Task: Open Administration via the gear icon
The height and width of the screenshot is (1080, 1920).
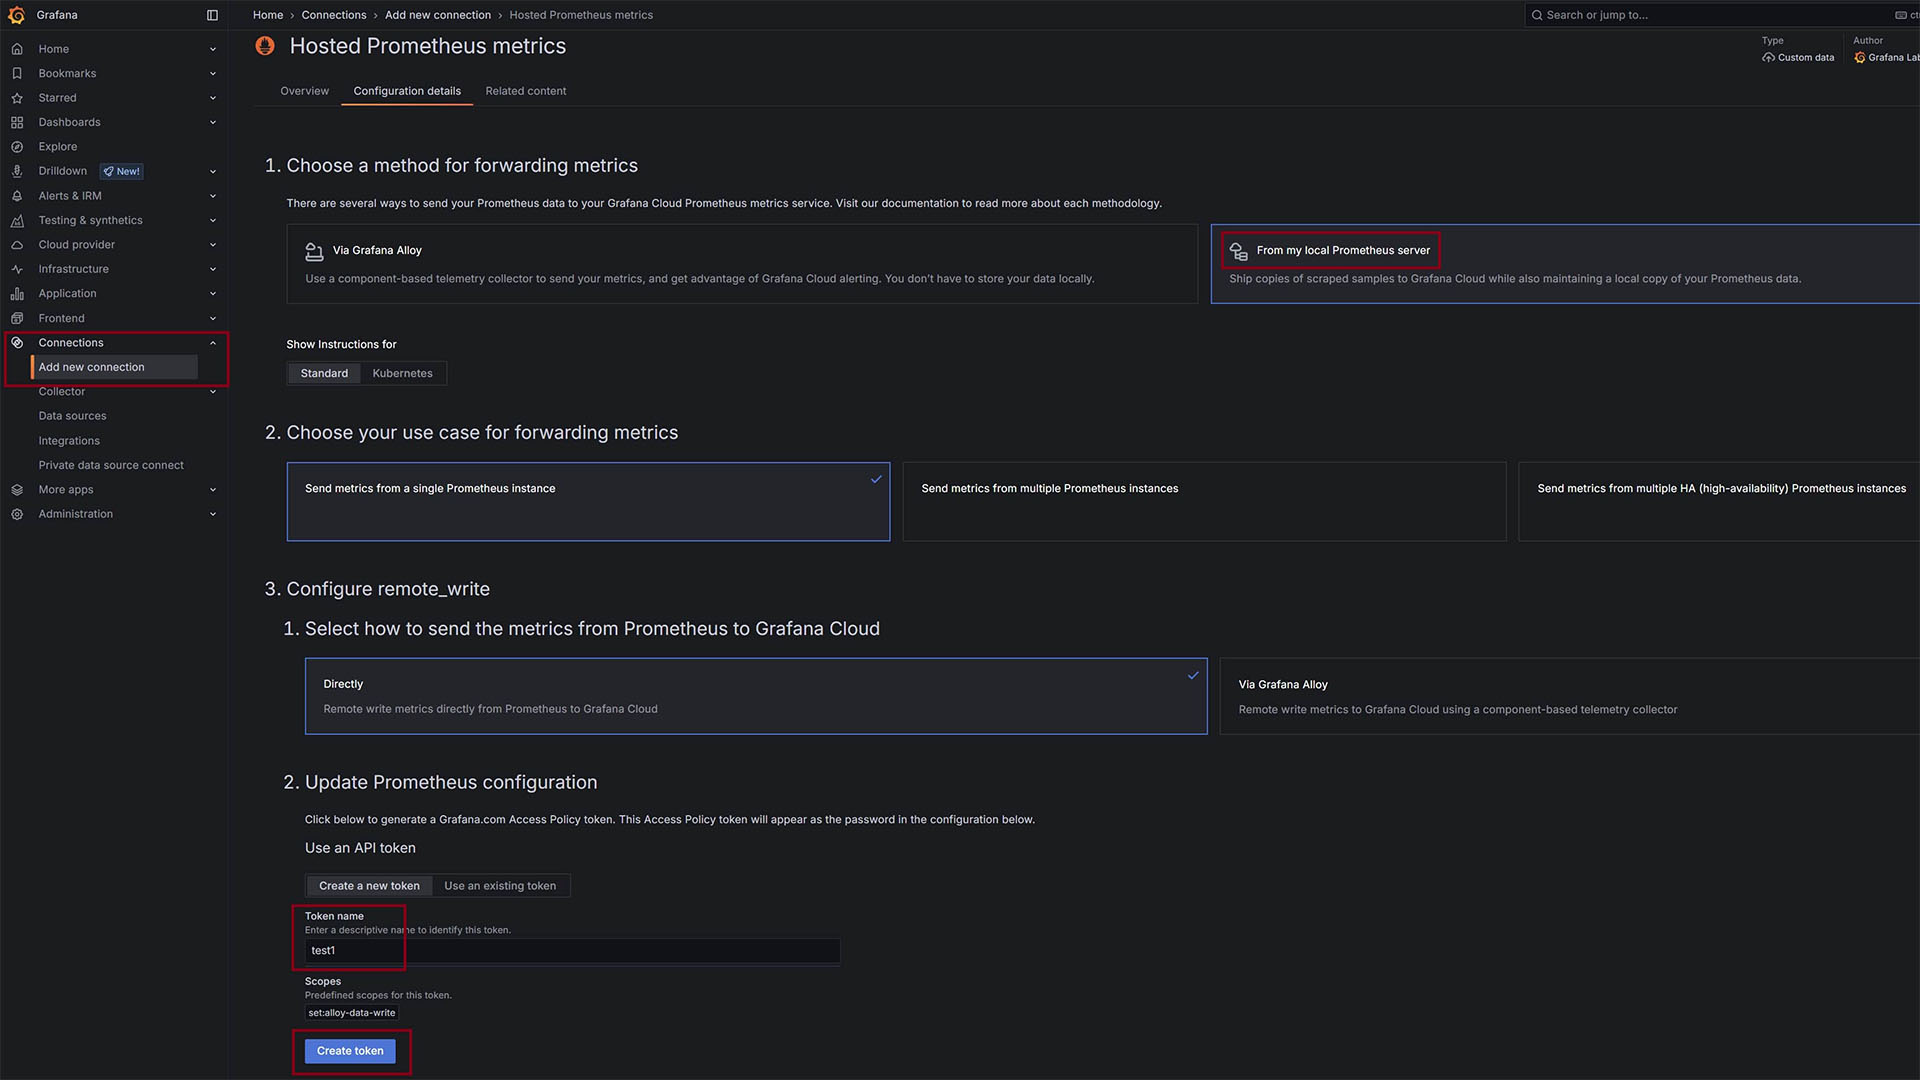Action: tap(17, 514)
